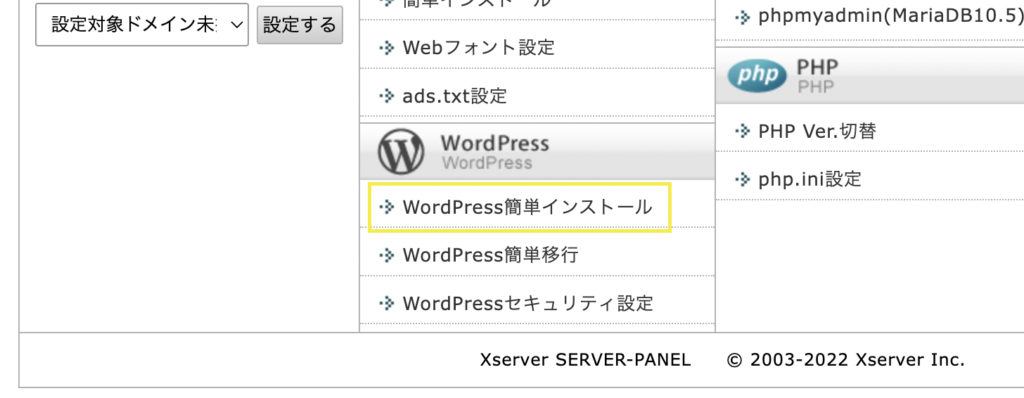
Task: Open Webフォント設定 link
Action: coord(479,48)
